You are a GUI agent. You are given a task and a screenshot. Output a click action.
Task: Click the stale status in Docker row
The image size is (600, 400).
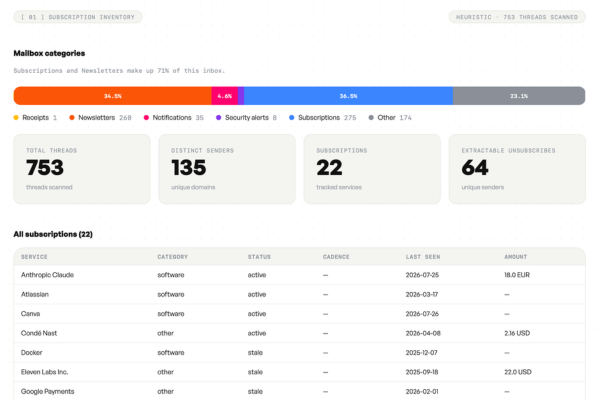click(255, 353)
